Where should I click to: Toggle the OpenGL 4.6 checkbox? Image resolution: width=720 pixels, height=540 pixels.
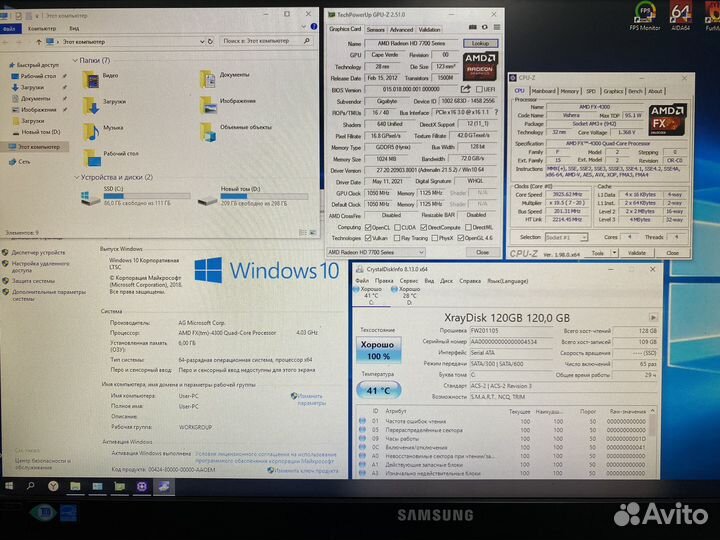click(x=461, y=238)
